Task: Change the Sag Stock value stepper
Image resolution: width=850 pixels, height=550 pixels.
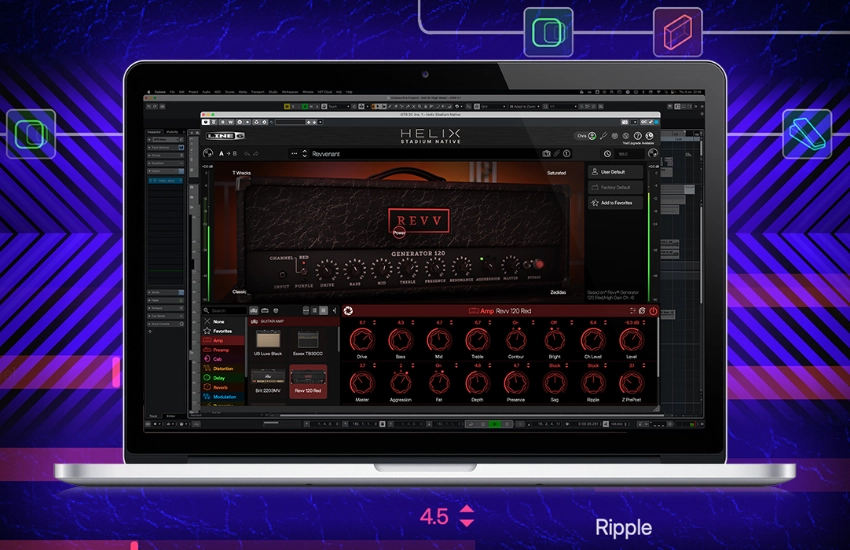Action: coord(567,366)
